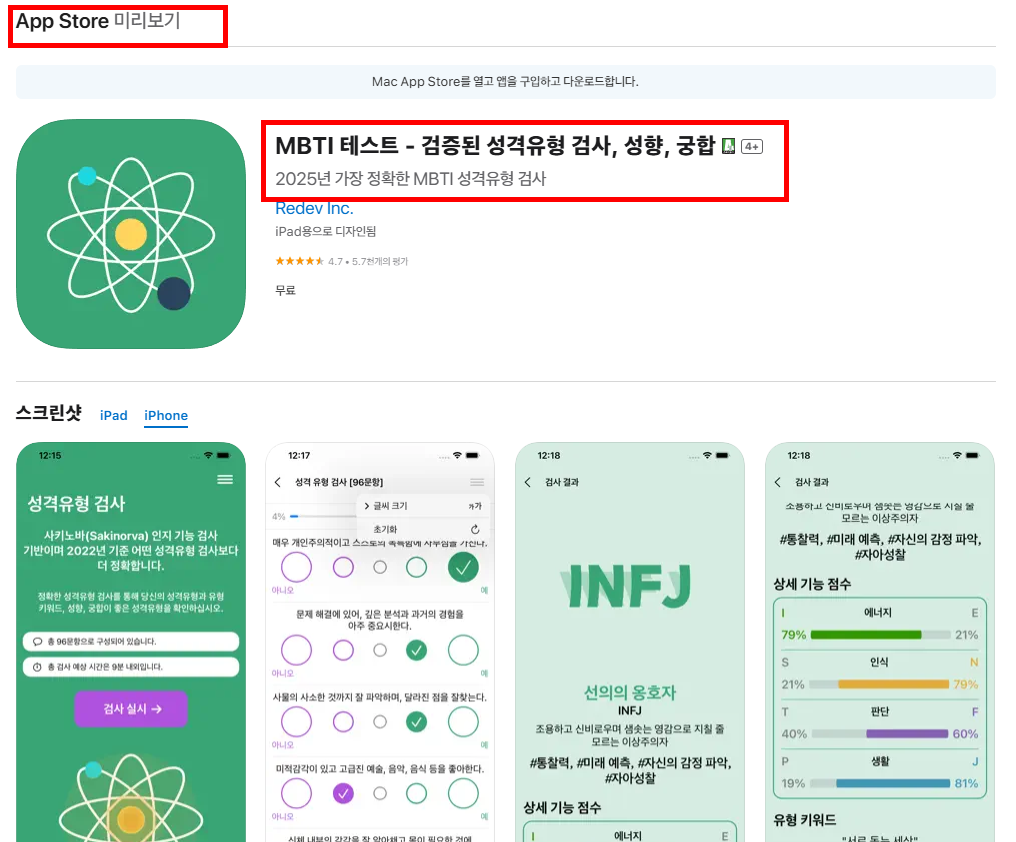Click the App Store 미리보기 header
The height and width of the screenshot is (842, 1016).
coord(98,21)
